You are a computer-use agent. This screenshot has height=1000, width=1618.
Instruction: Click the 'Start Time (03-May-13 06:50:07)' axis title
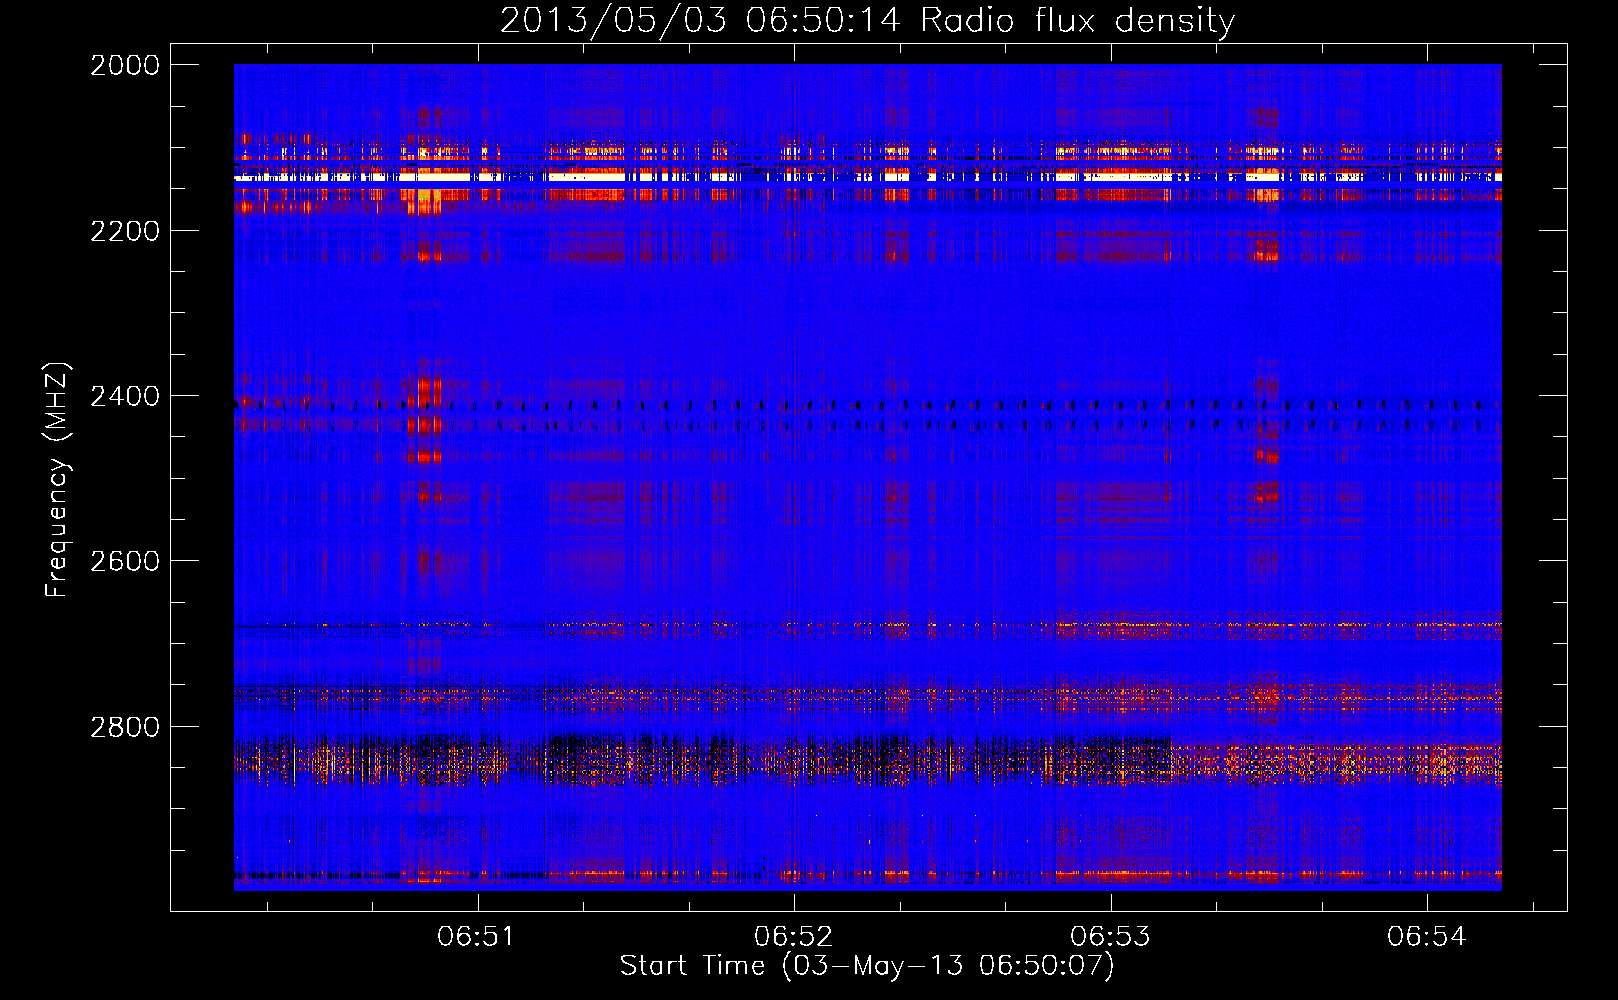867,966
